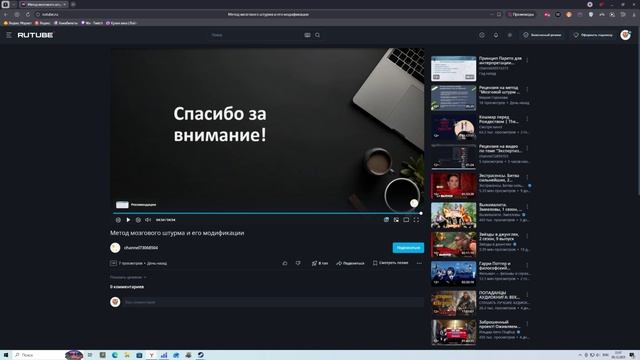The width and height of the screenshot is (640, 360).
Task: Open the Yandex browser in the taskbar
Action: tap(151, 355)
